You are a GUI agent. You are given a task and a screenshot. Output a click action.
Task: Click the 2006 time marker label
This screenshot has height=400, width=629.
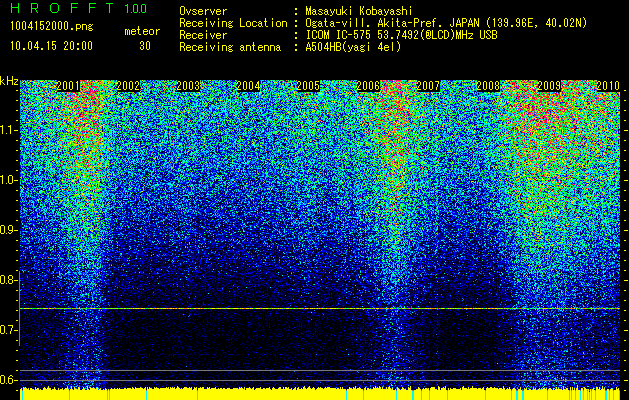click(368, 86)
